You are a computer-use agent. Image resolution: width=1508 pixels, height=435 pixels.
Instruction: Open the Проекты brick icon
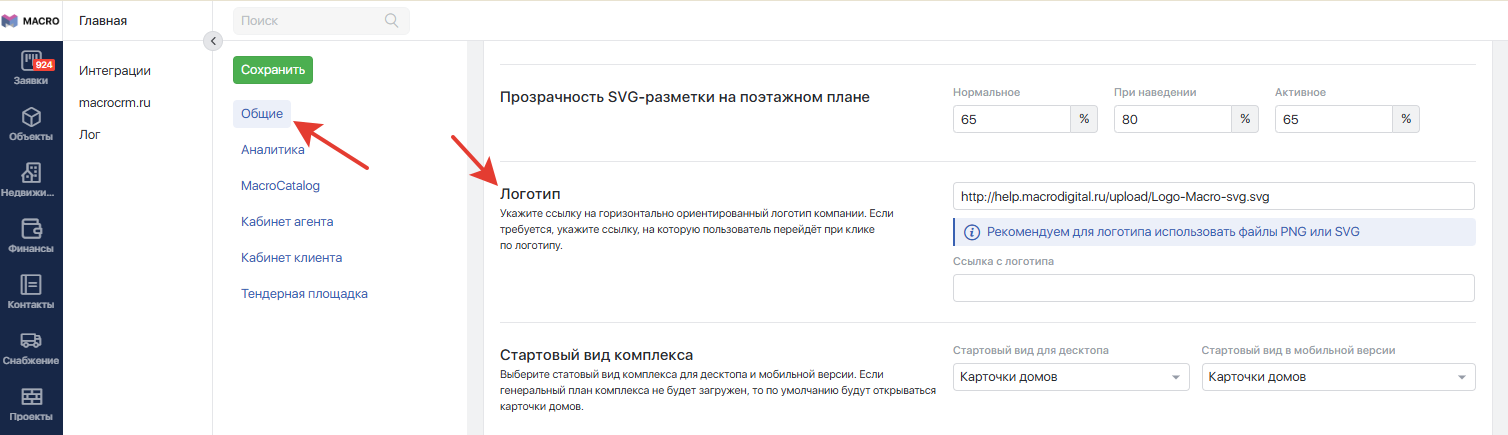pyautogui.click(x=31, y=397)
